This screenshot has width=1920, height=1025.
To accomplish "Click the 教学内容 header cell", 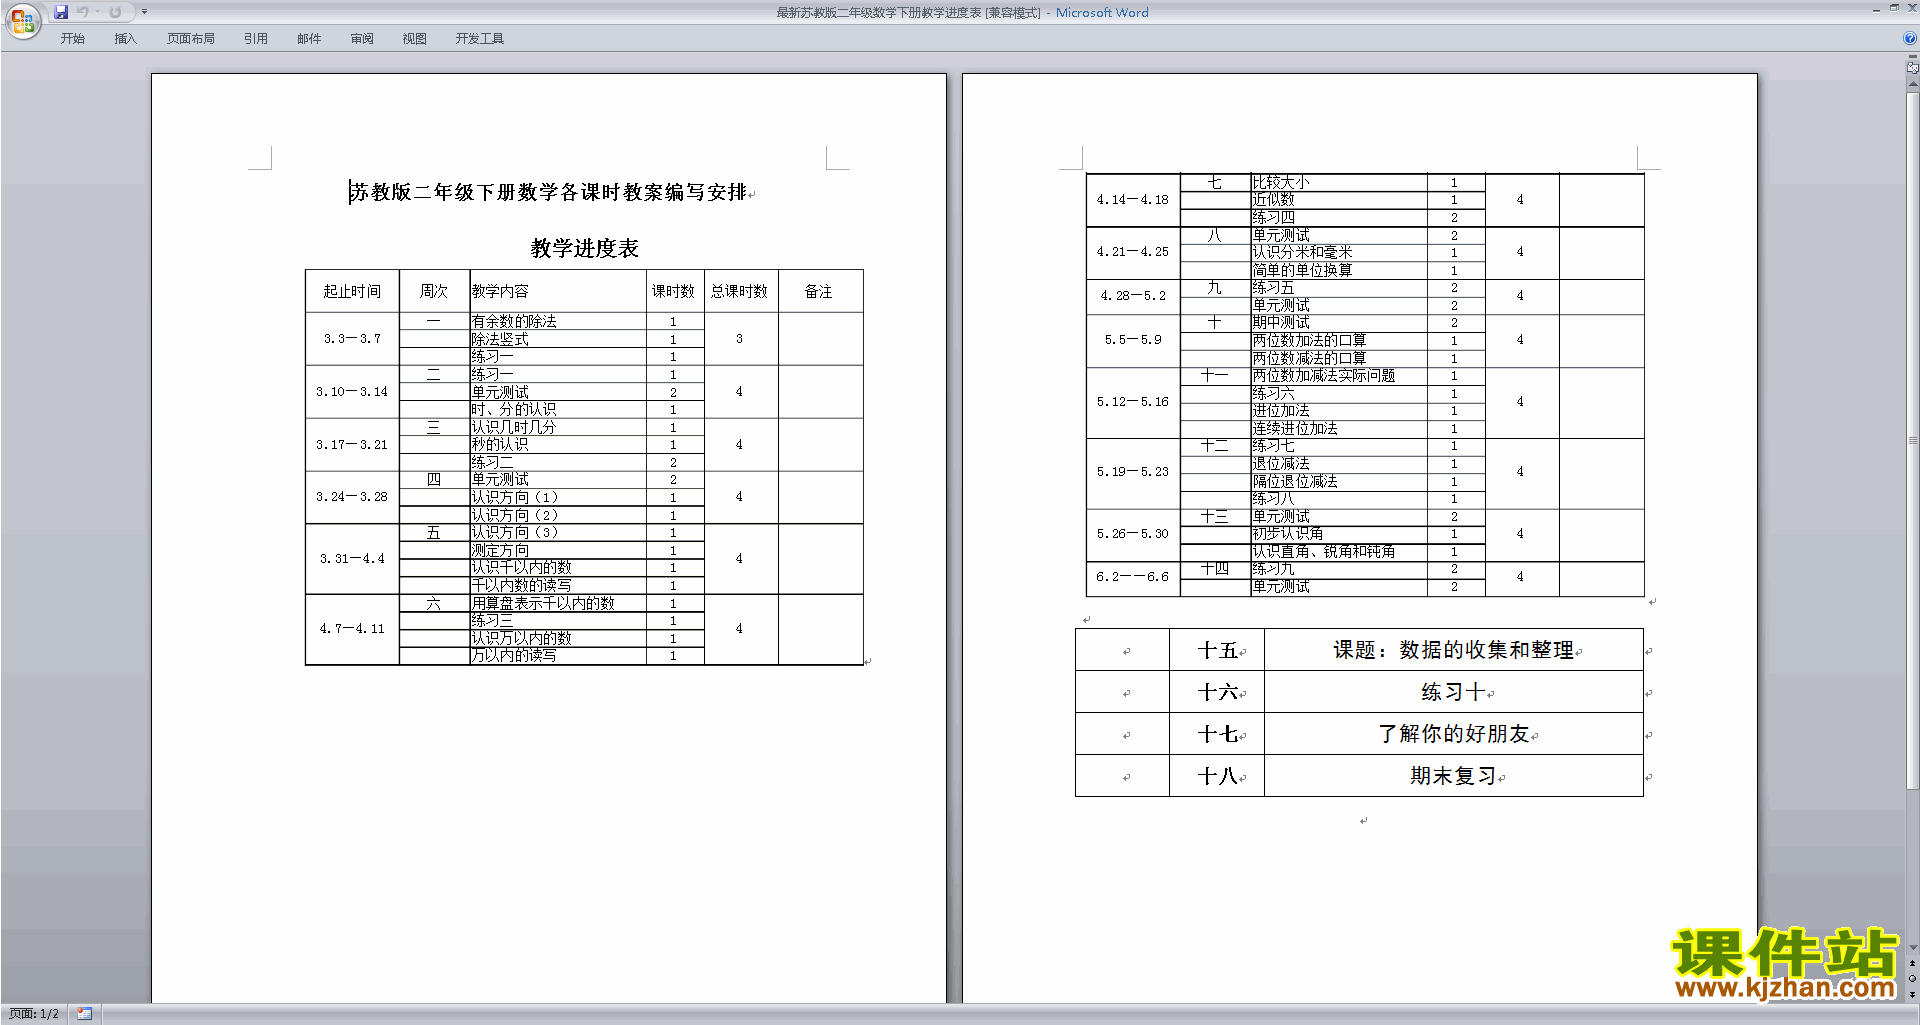I will click(558, 291).
